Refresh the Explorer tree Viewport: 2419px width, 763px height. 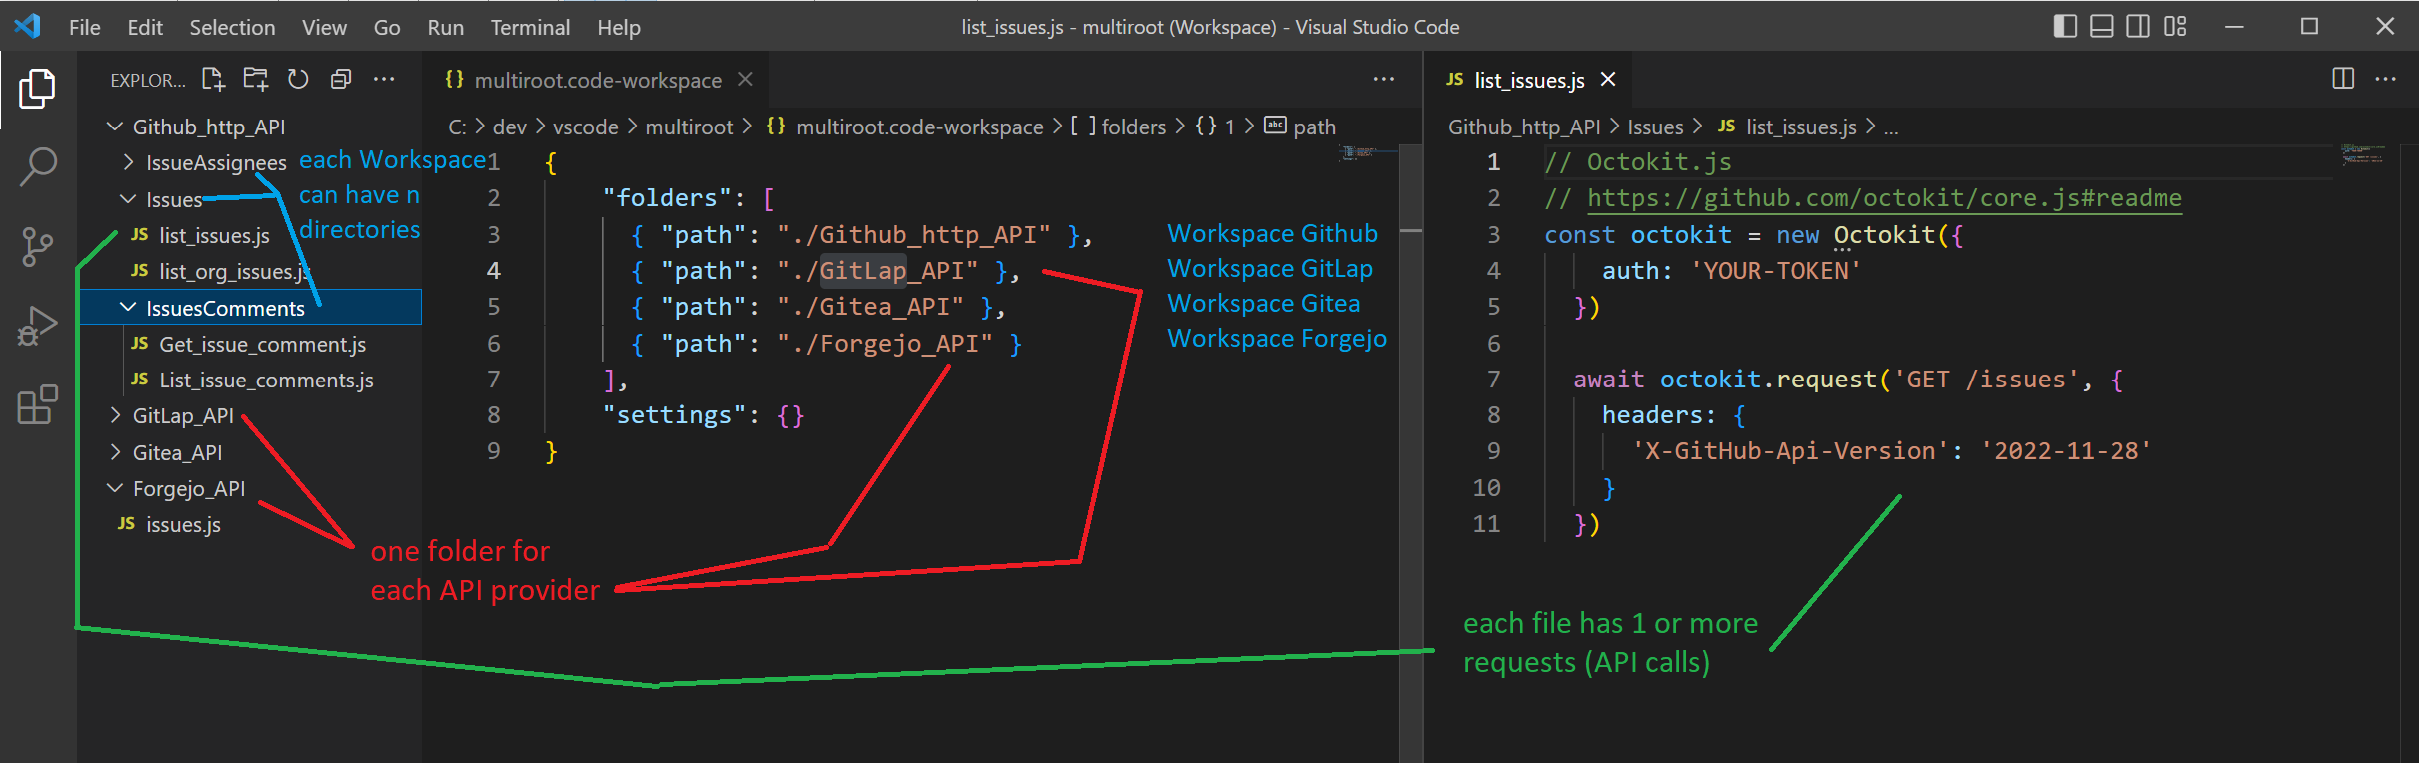point(298,79)
